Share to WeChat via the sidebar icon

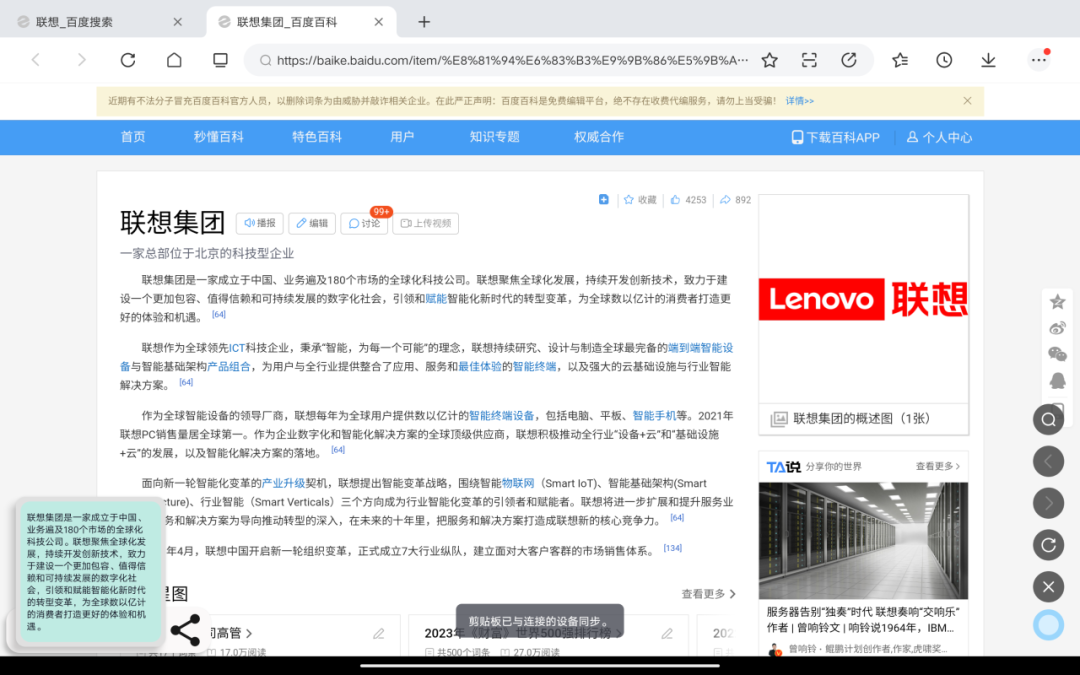1057,354
